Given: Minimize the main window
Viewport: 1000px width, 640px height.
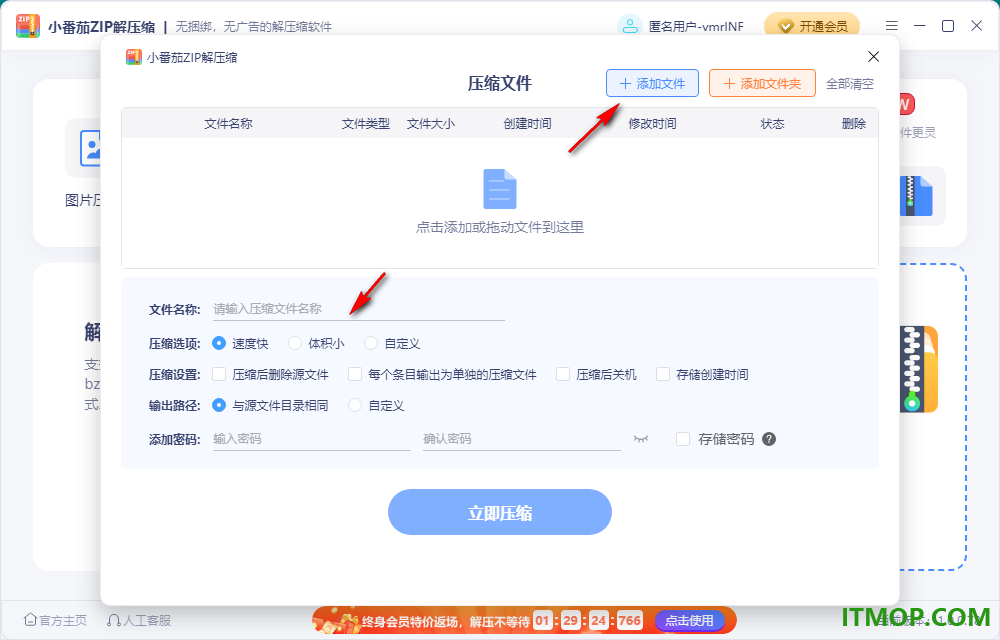Looking at the screenshot, I should pyautogui.click(x=920, y=25).
